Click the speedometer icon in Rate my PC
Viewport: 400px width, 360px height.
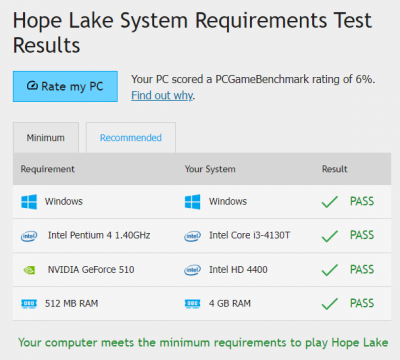(32, 86)
